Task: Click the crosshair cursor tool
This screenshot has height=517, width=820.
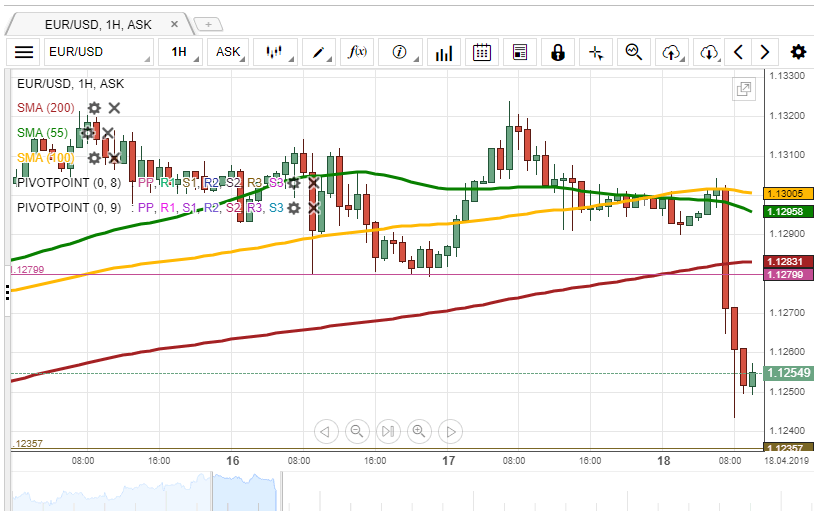Action: pos(596,52)
